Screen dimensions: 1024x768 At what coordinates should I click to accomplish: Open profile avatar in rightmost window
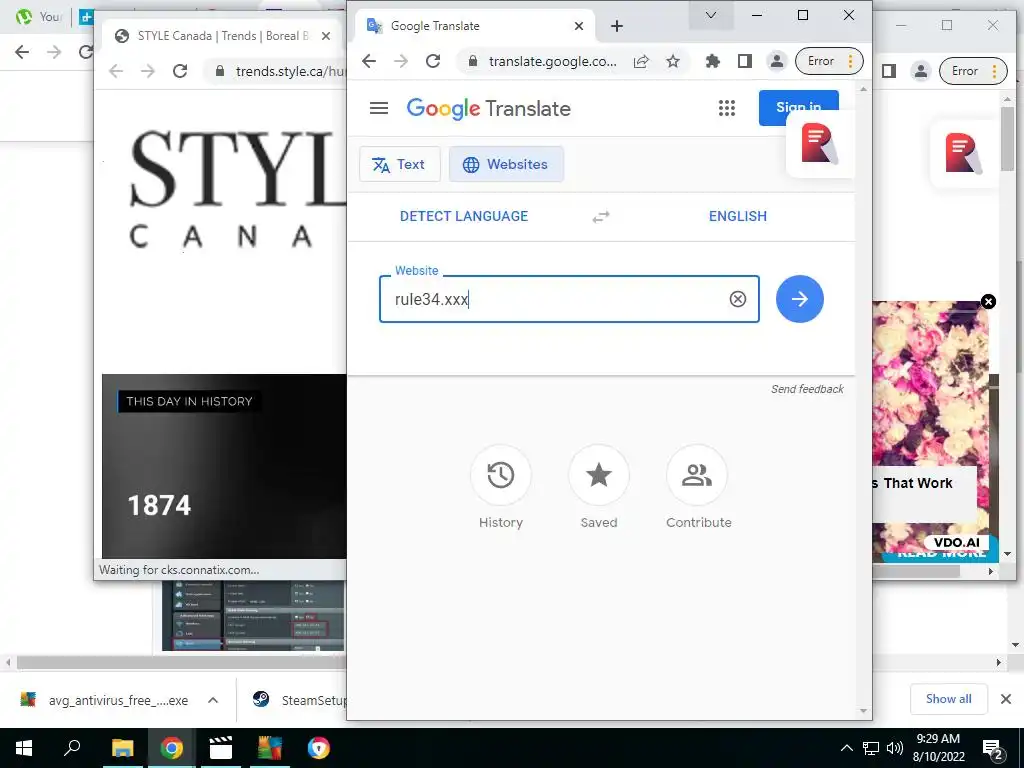[x=921, y=71]
